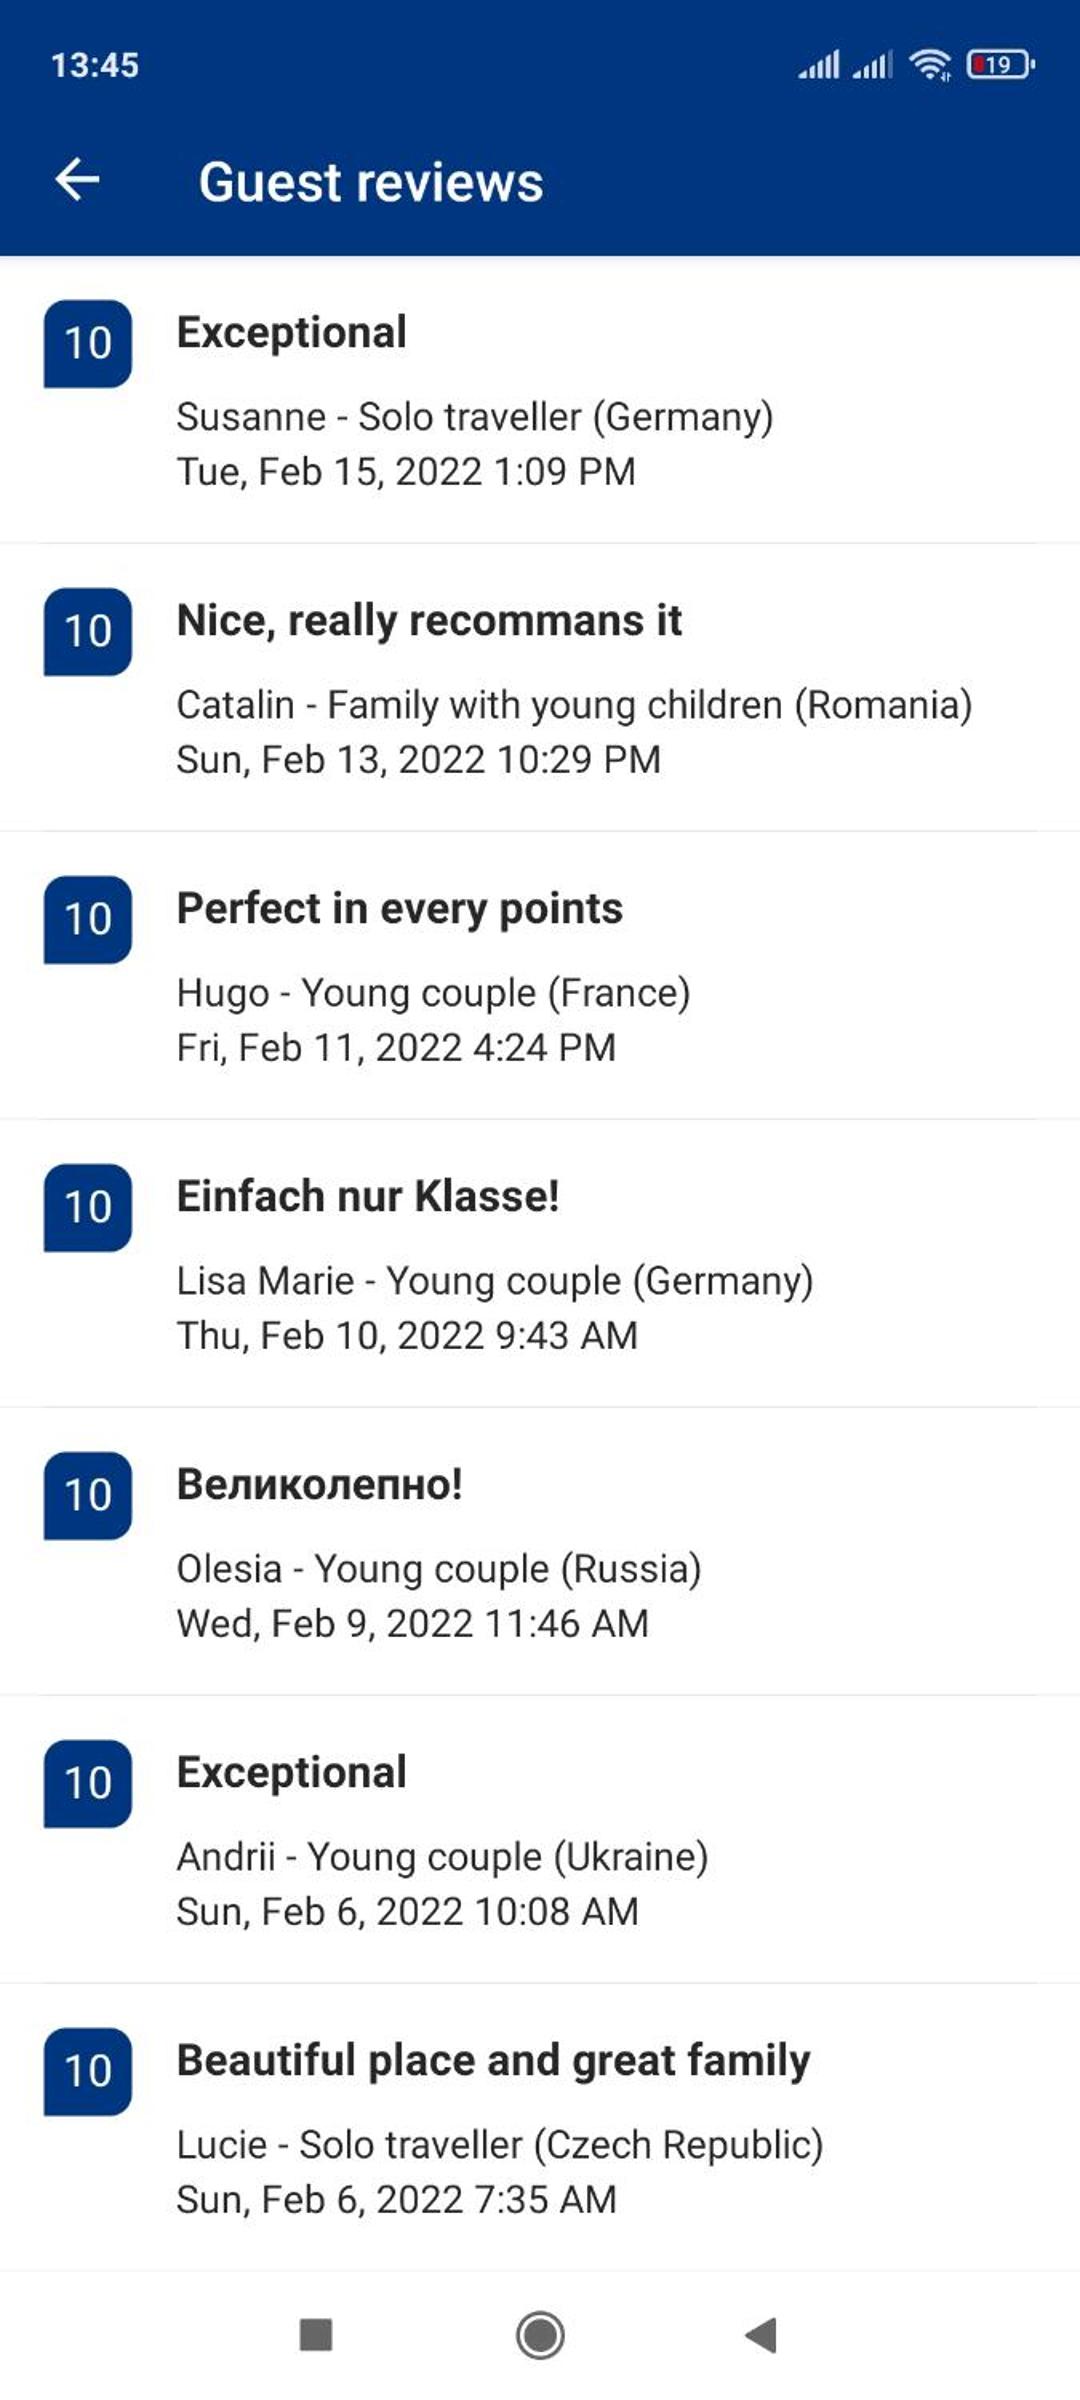This screenshot has width=1080, height=2400.
Task: Tap the Wi-Fi status icon
Action: click(929, 65)
